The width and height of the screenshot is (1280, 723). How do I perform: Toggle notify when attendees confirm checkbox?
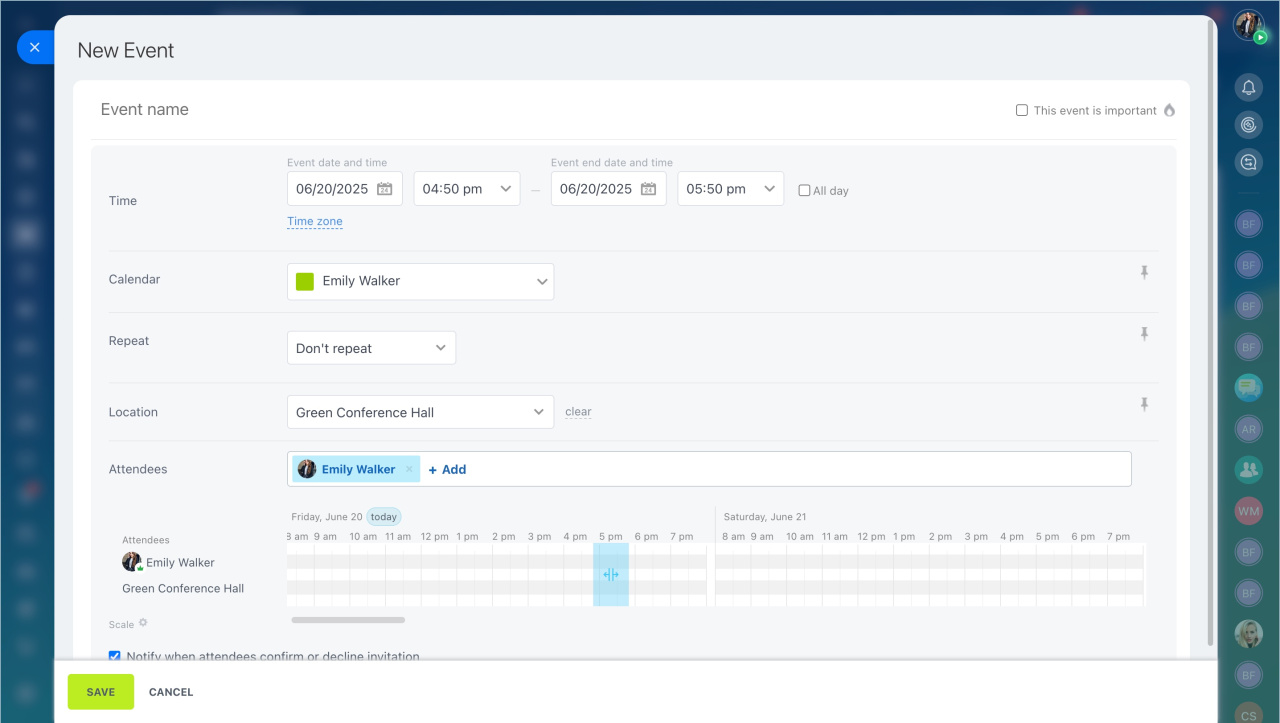(x=115, y=656)
